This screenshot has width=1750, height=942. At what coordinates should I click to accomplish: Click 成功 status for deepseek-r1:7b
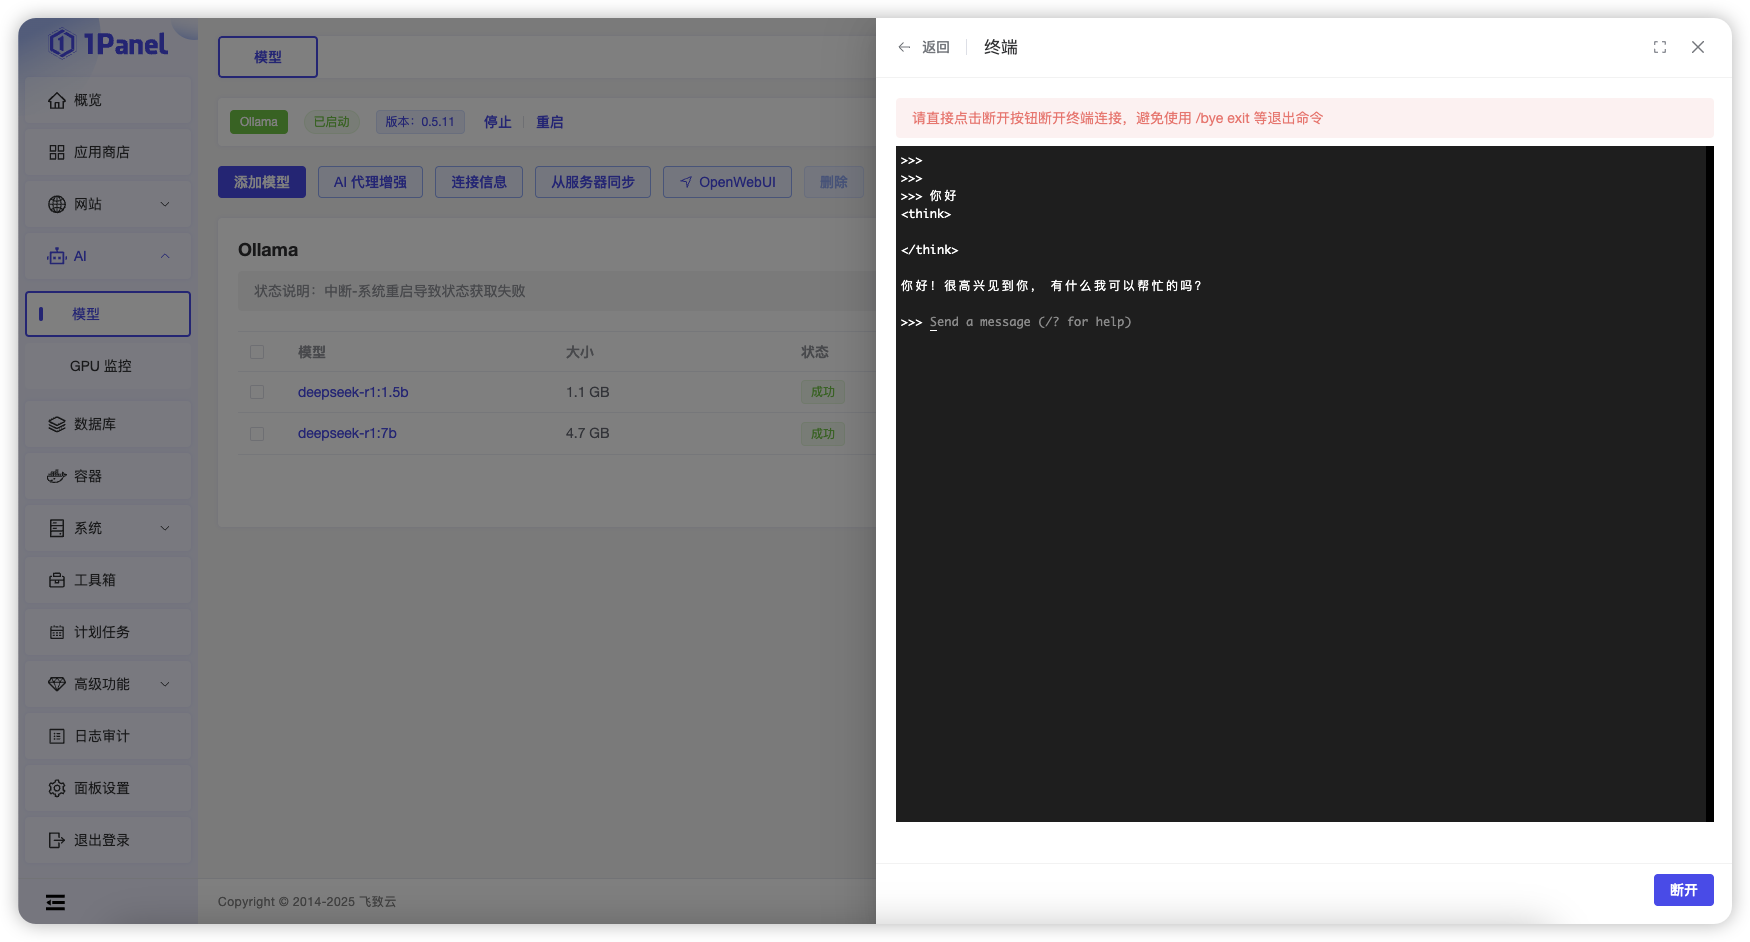[823, 434]
